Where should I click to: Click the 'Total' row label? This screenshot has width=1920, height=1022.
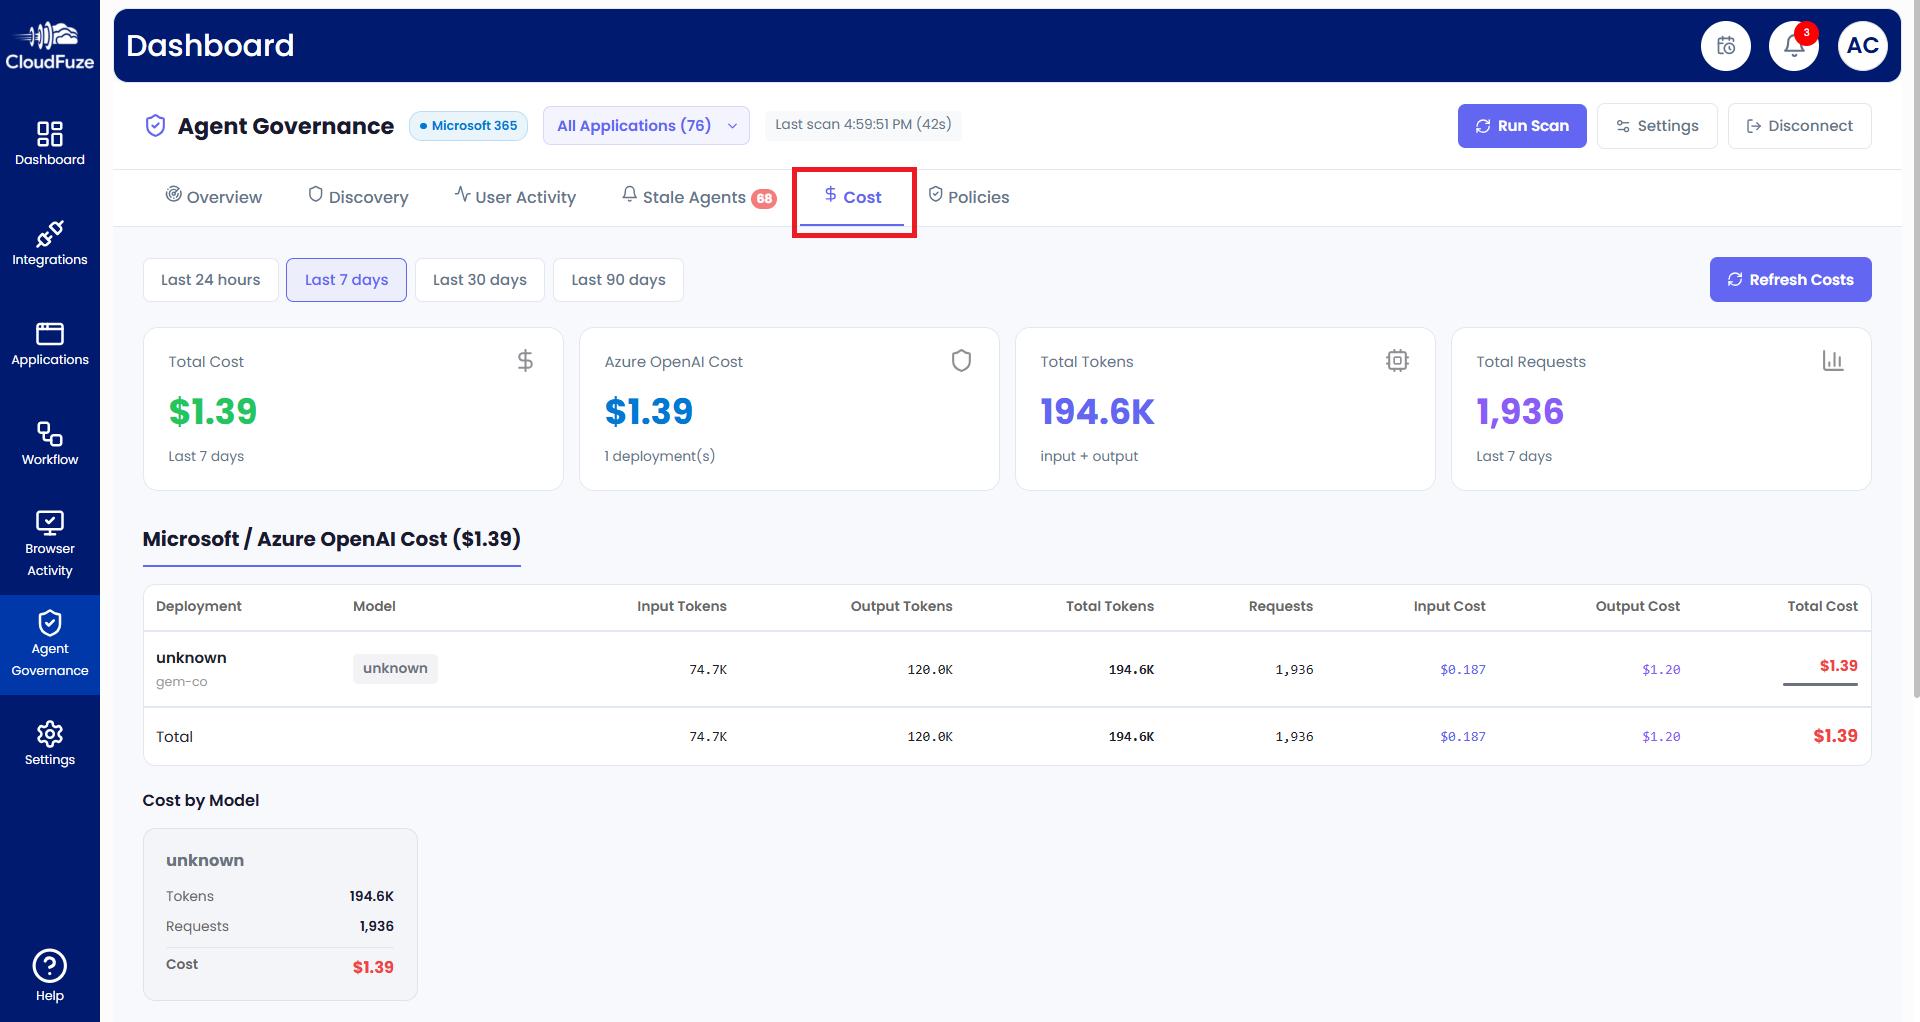point(174,737)
